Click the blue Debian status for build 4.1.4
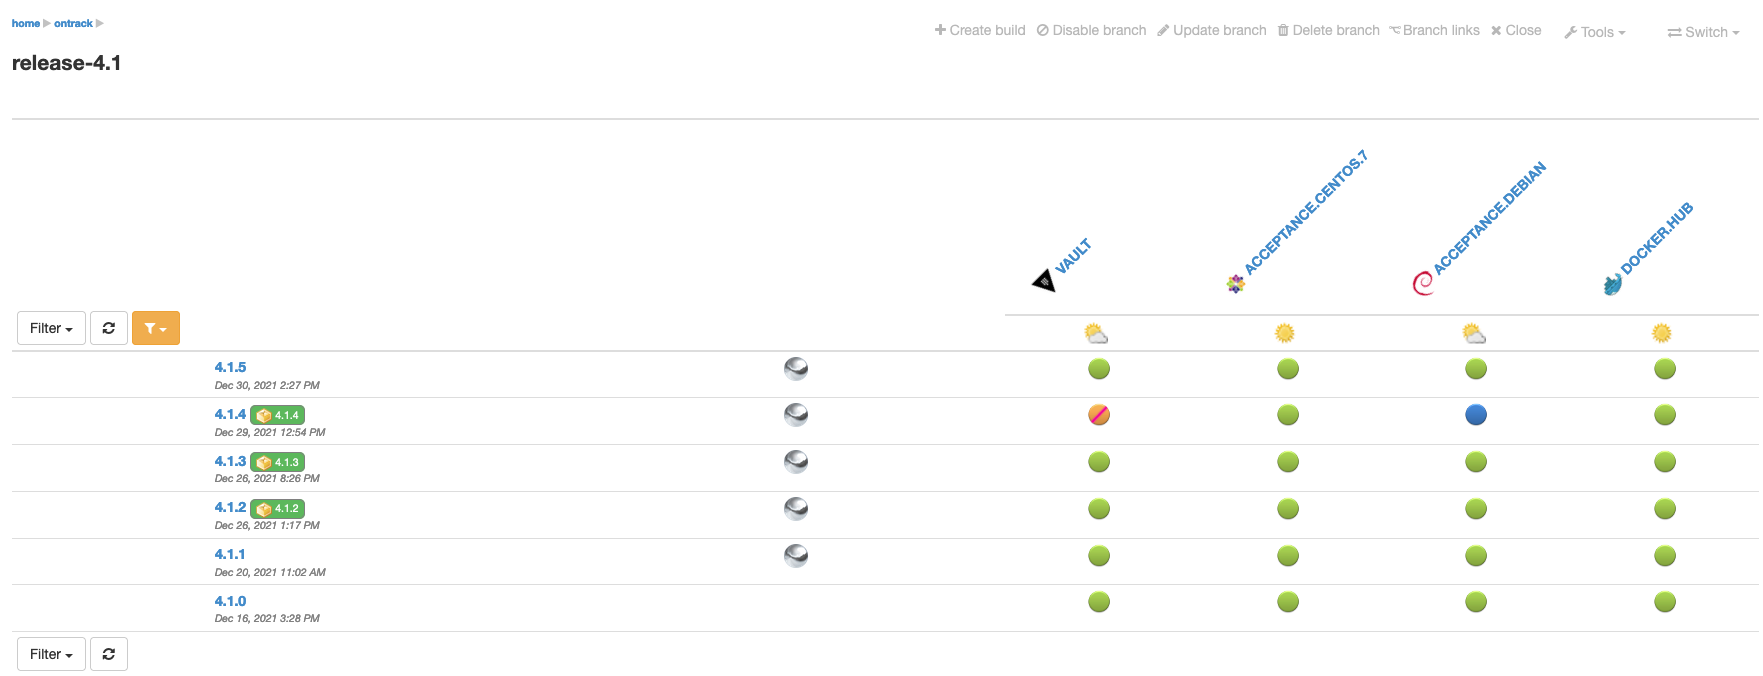Image resolution: width=1763 pixels, height=676 pixels. click(x=1476, y=415)
